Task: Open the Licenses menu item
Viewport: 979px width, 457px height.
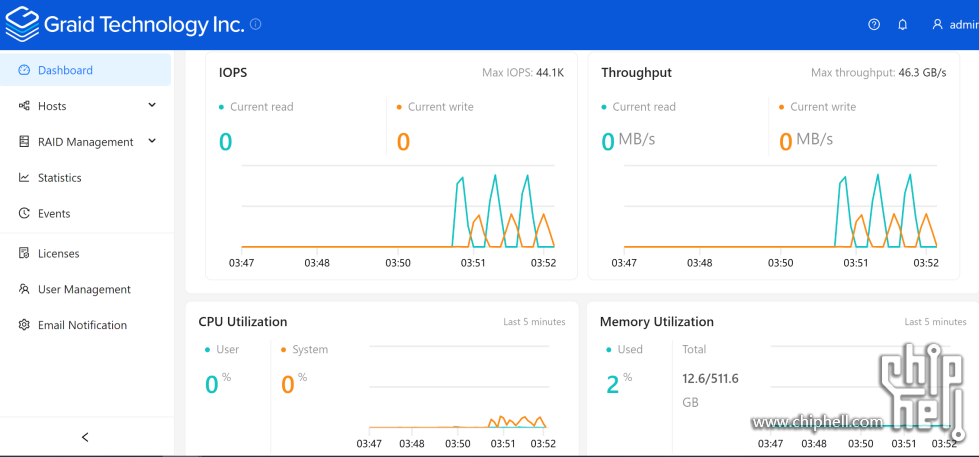Action: [x=58, y=254]
